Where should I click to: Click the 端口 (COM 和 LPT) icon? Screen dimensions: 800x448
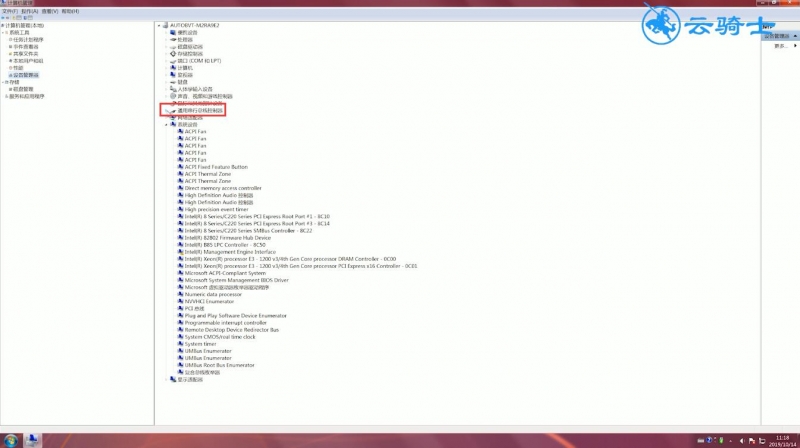pyautogui.click(x=173, y=61)
